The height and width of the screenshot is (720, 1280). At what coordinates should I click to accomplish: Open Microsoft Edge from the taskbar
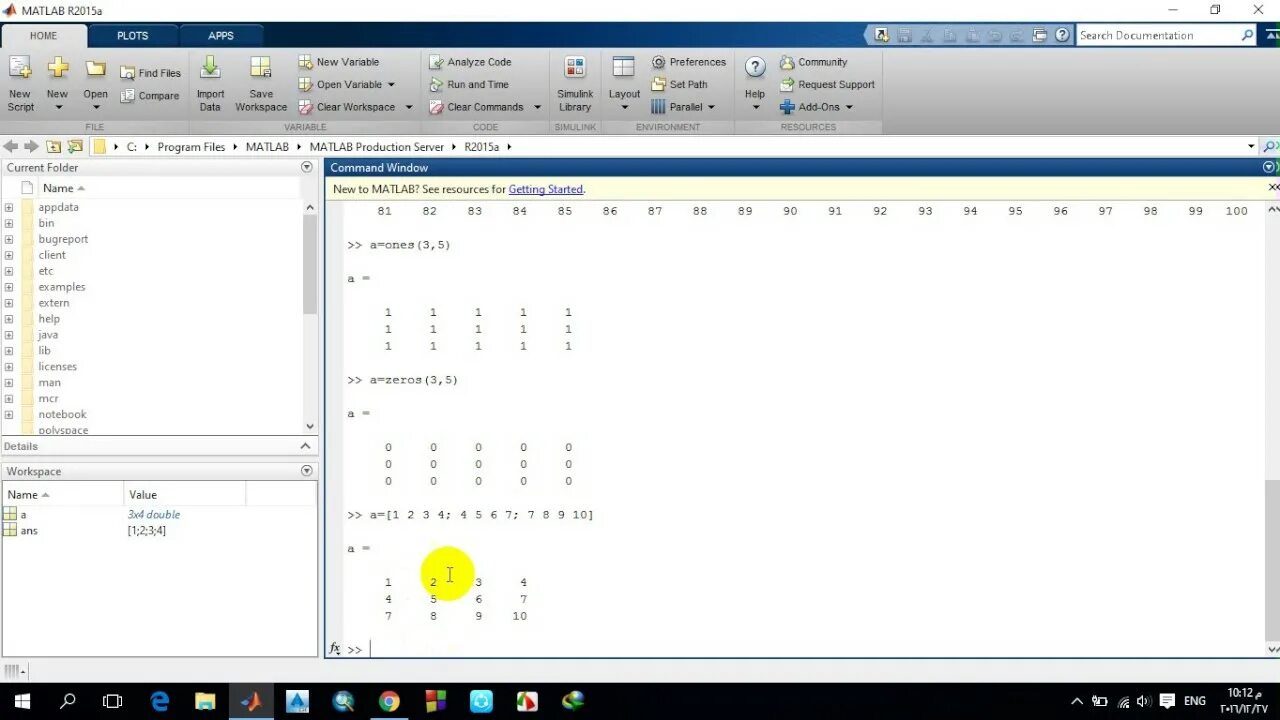pyautogui.click(x=159, y=701)
